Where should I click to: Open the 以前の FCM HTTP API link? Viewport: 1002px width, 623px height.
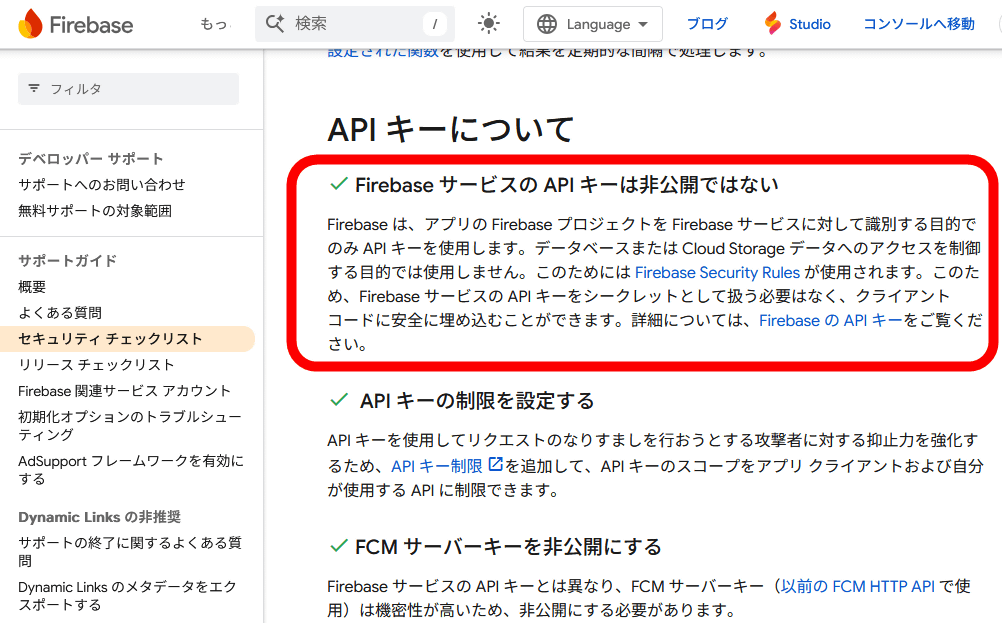coord(857,587)
